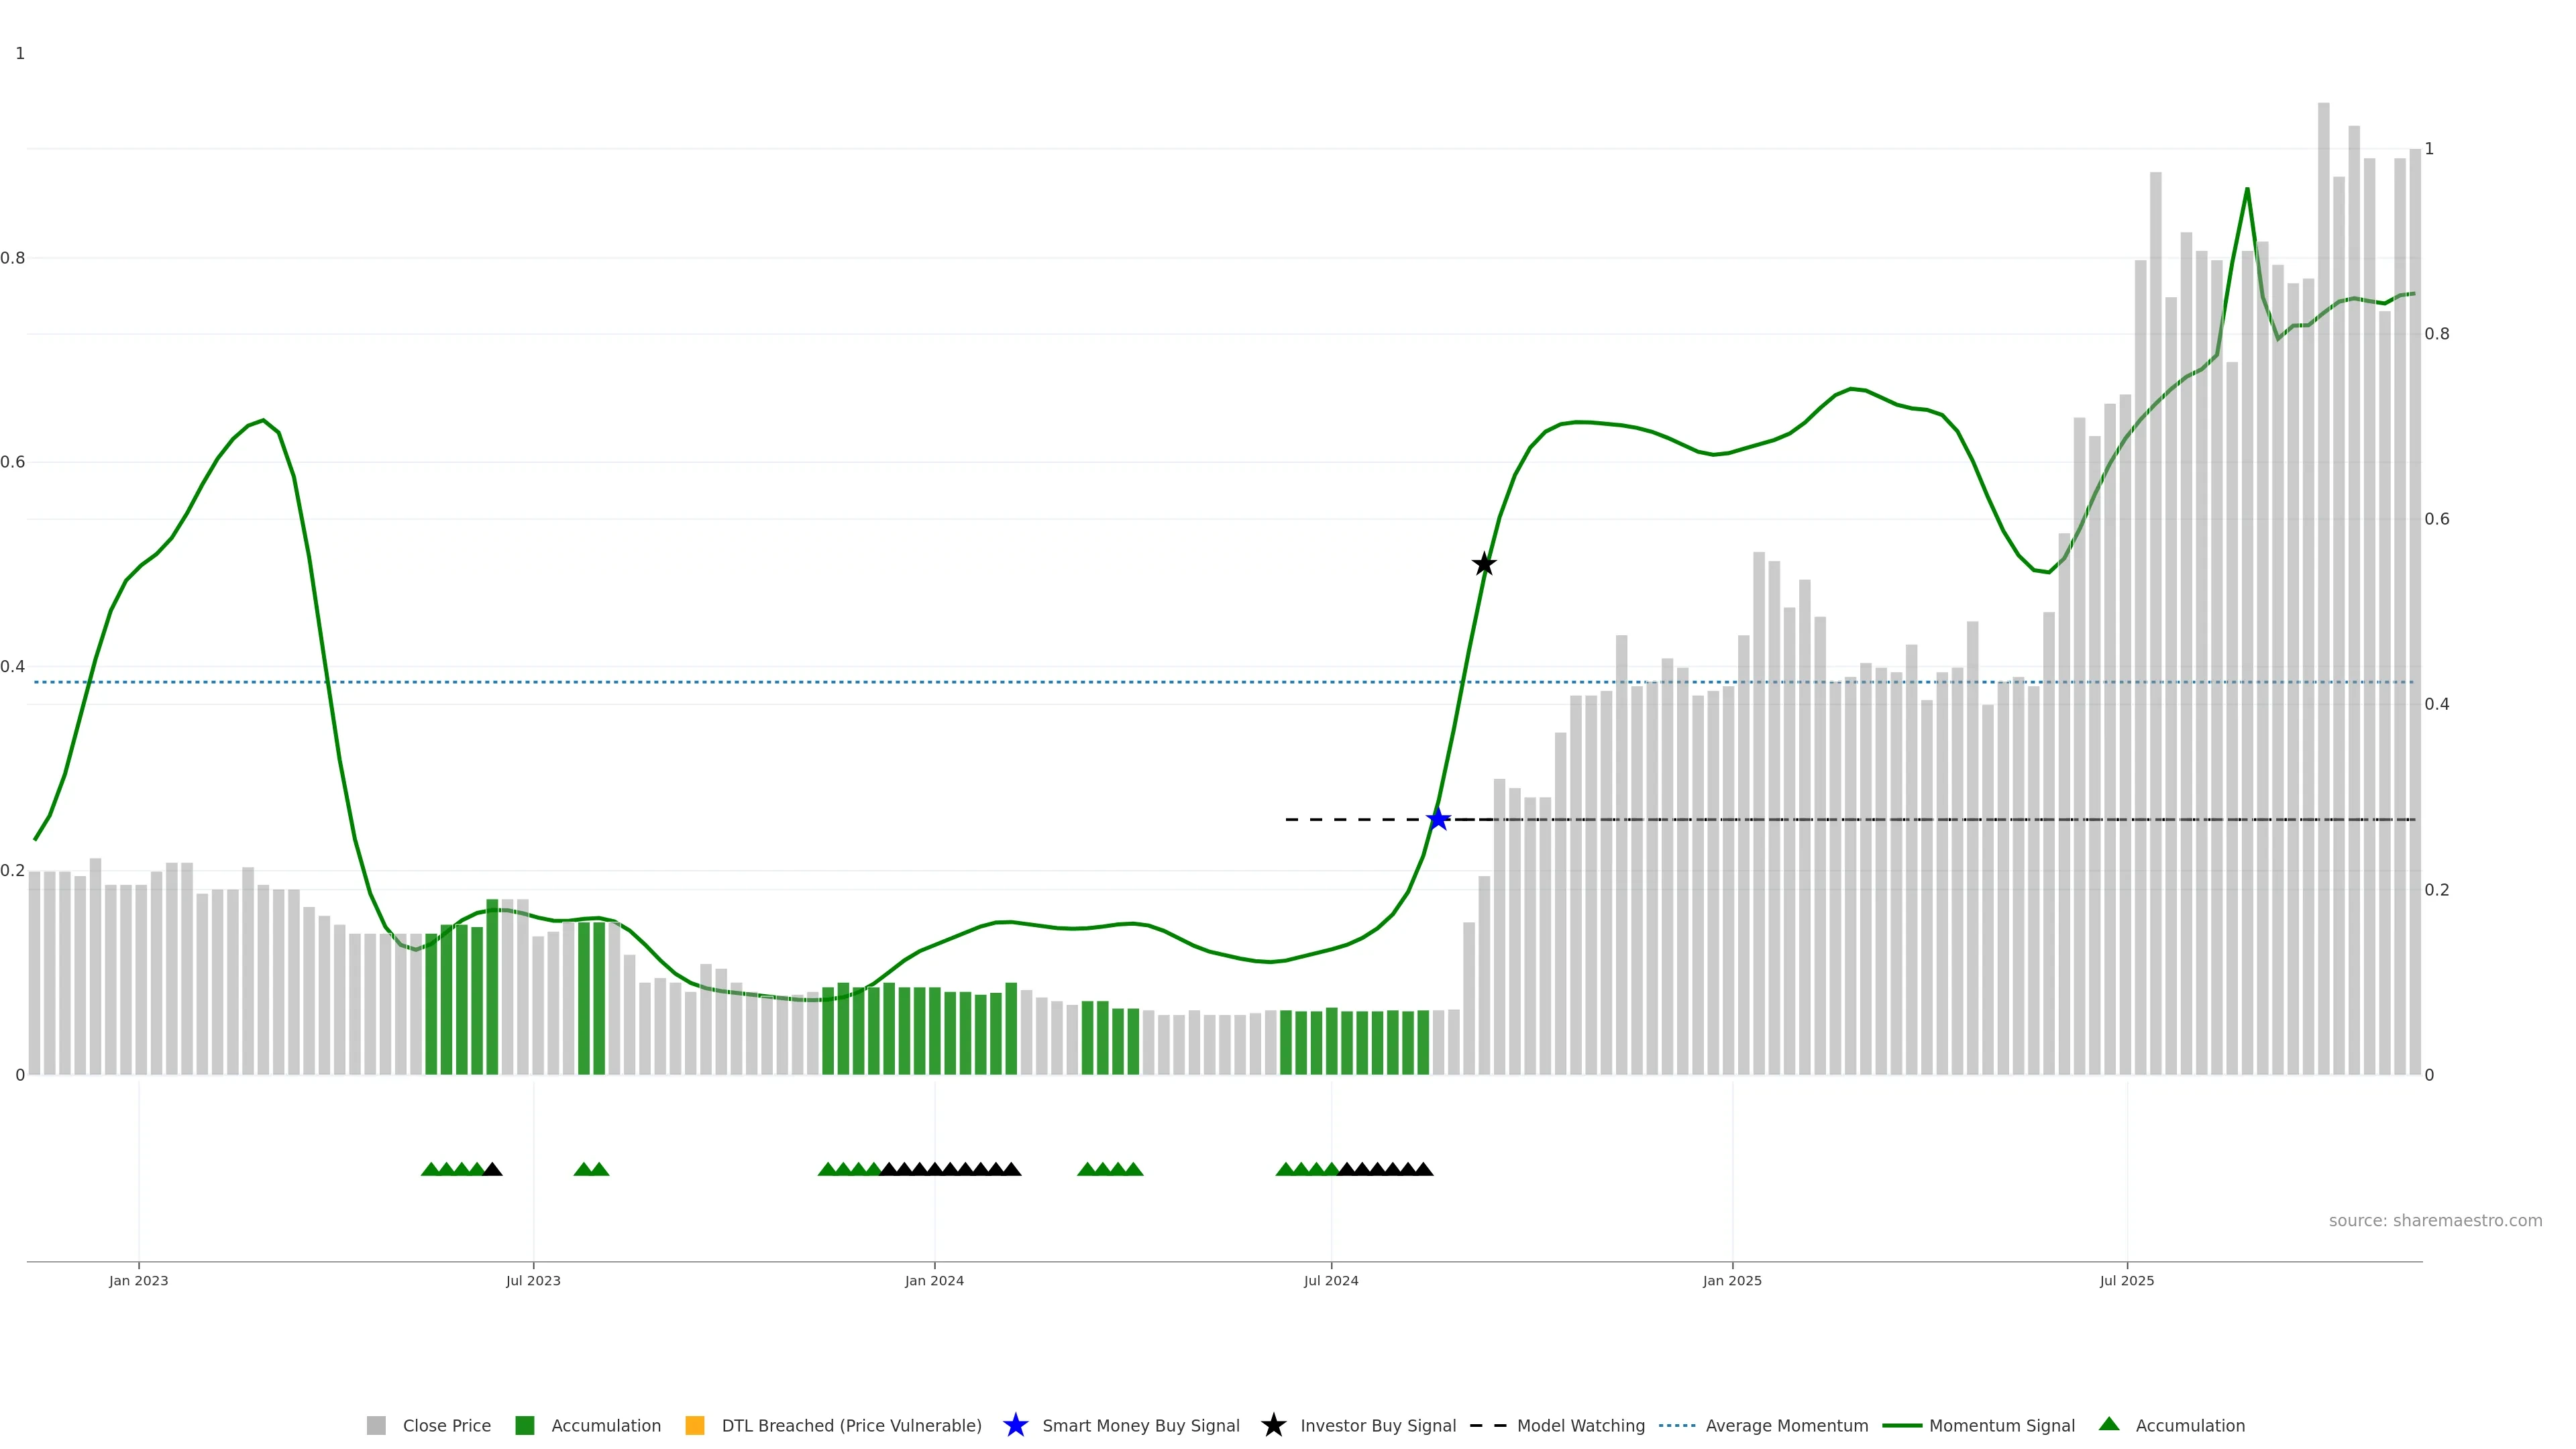The height and width of the screenshot is (1449, 2576).
Task: Toggle the Model Watching legend entry
Action: [1580, 1425]
